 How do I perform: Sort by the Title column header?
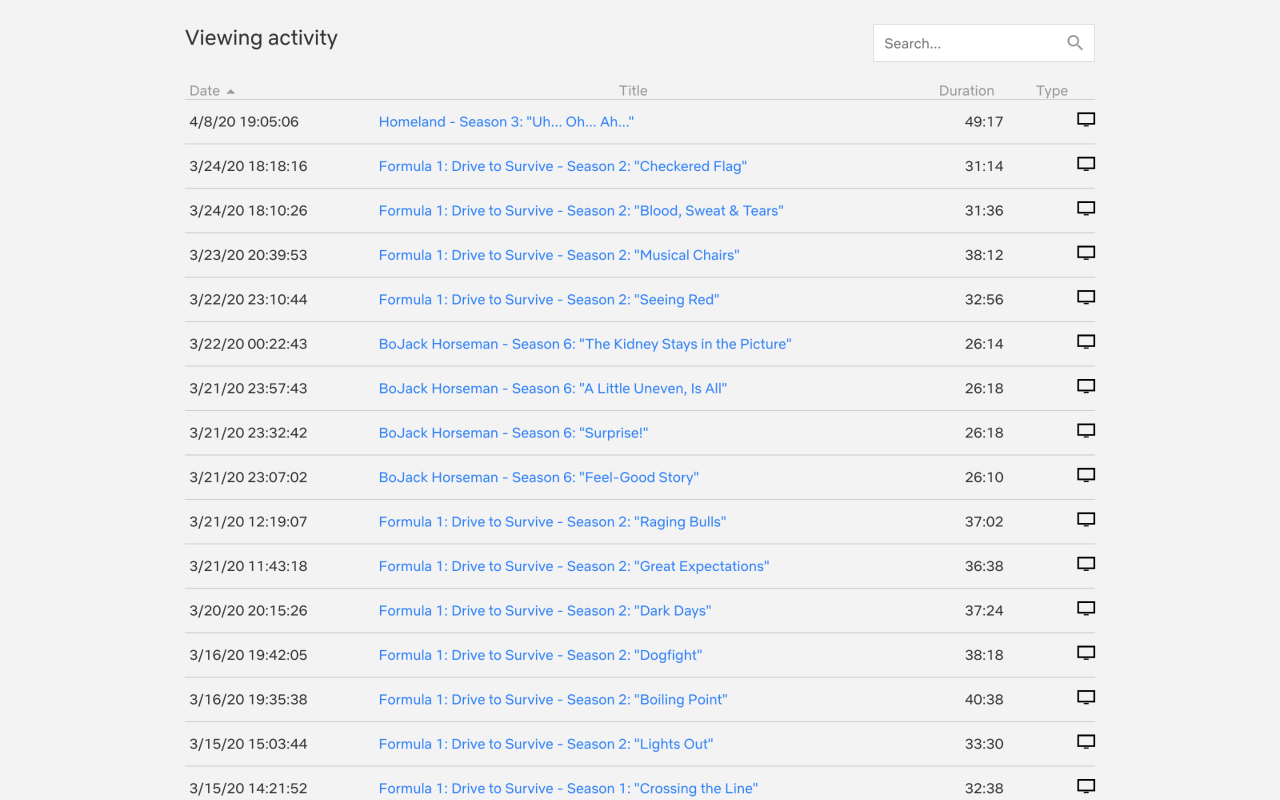633,91
